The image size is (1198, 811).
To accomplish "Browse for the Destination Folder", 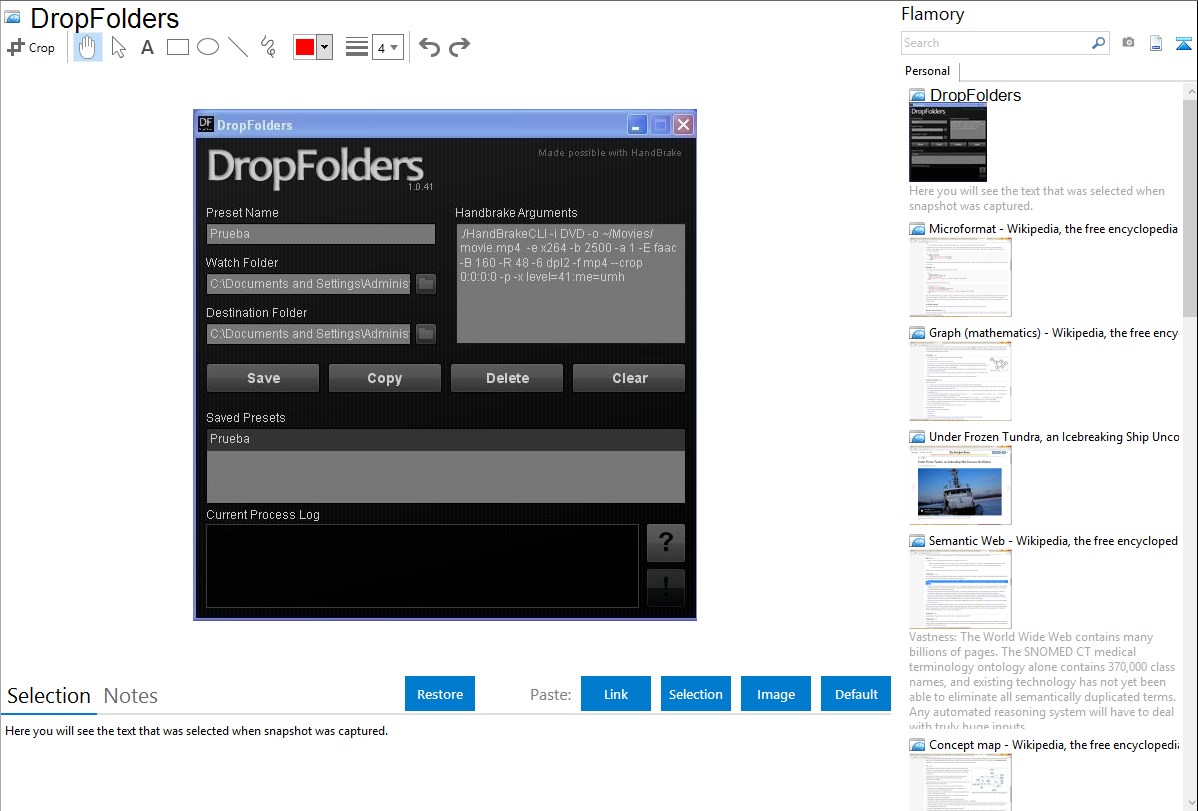I will (x=426, y=334).
